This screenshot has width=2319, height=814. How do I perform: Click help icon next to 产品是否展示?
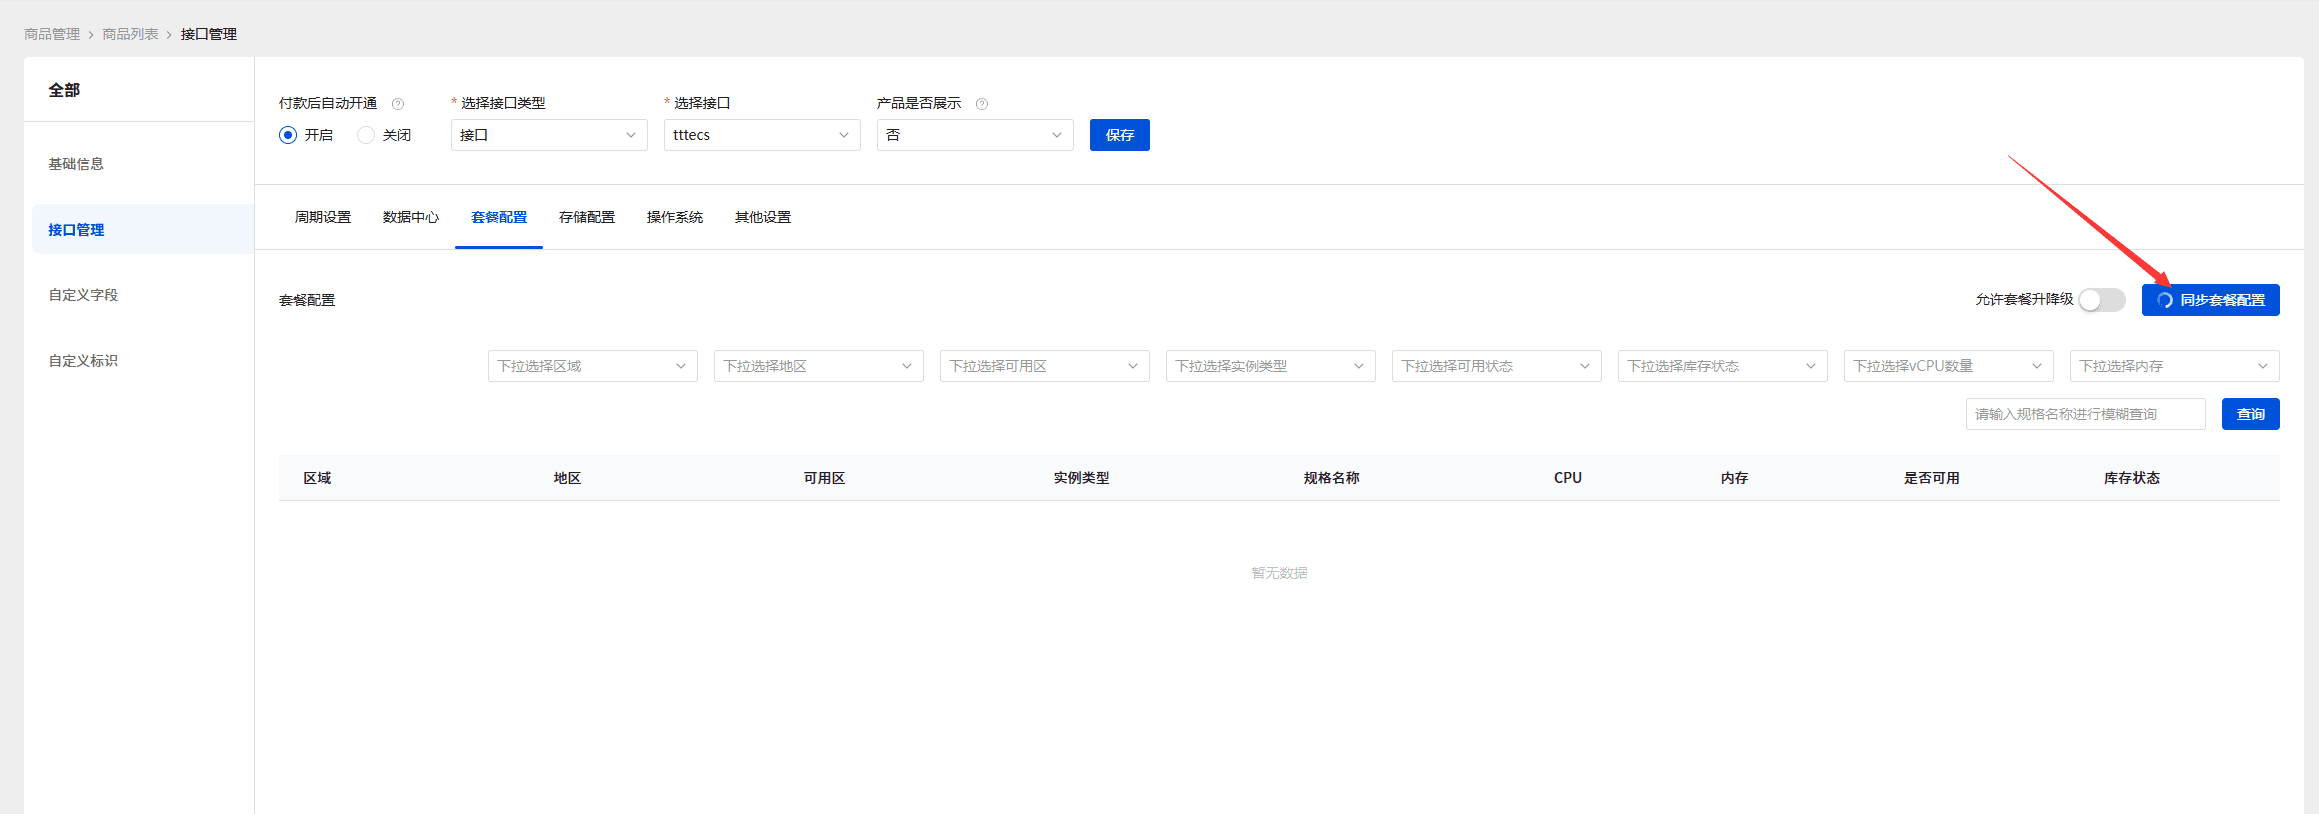pyautogui.click(x=982, y=104)
